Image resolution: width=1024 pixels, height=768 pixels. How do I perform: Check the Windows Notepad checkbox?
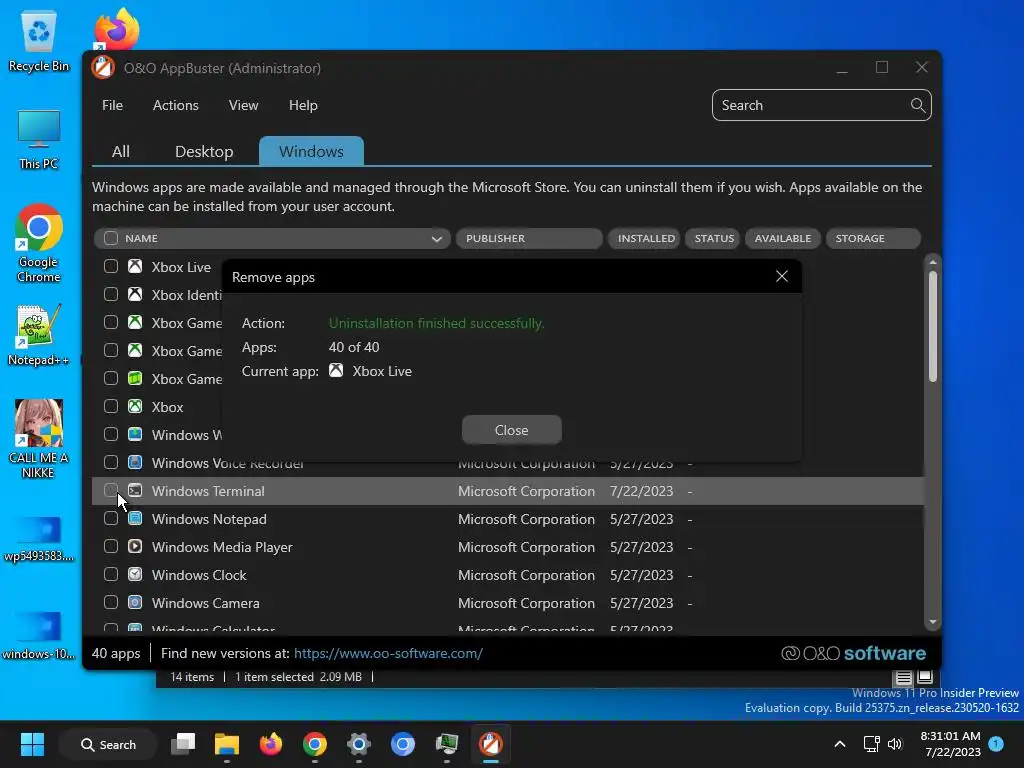click(111, 519)
